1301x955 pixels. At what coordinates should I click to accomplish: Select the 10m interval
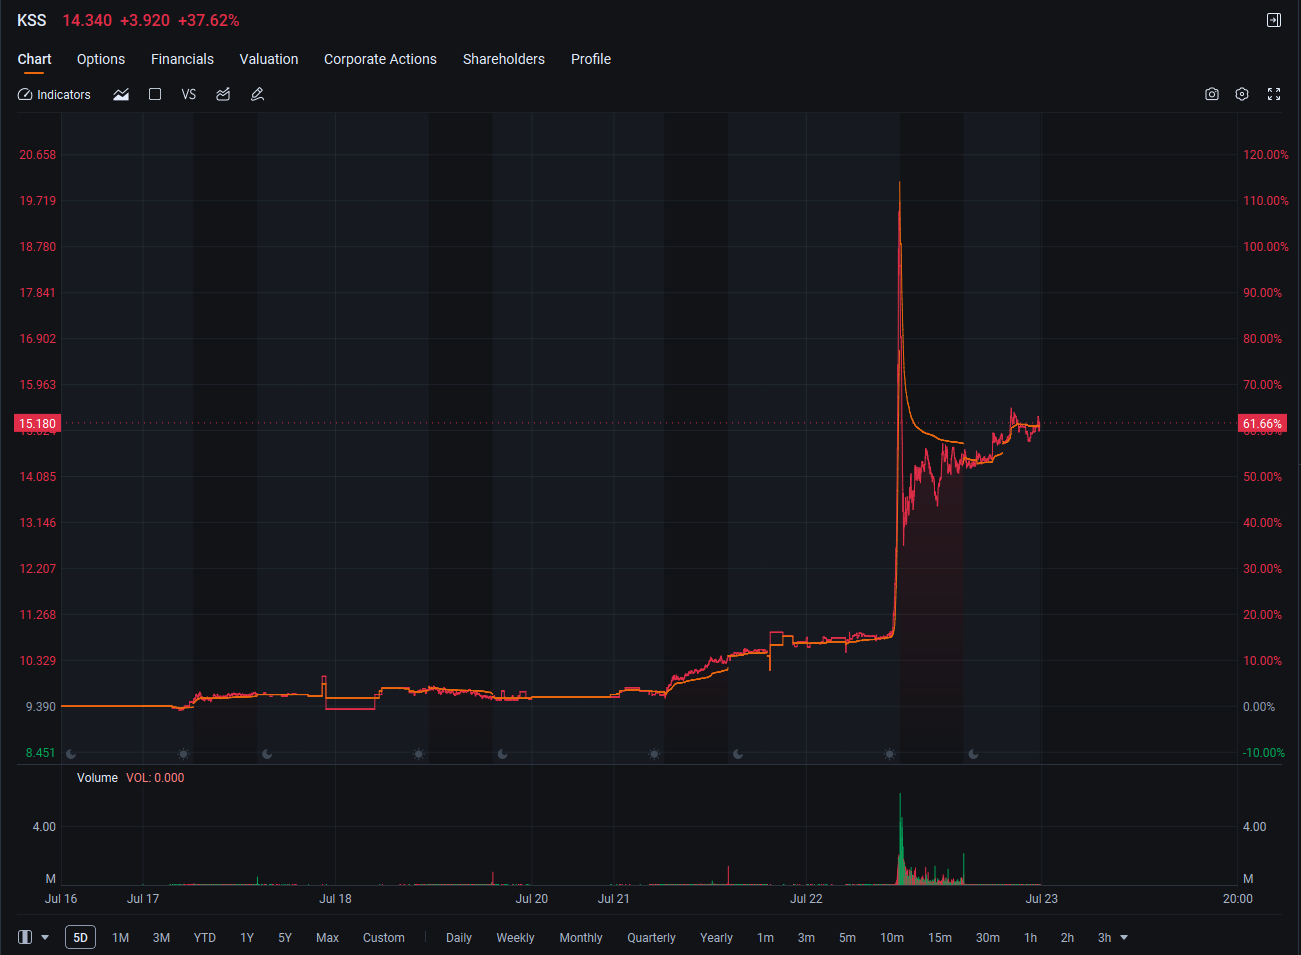click(x=892, y=937)
